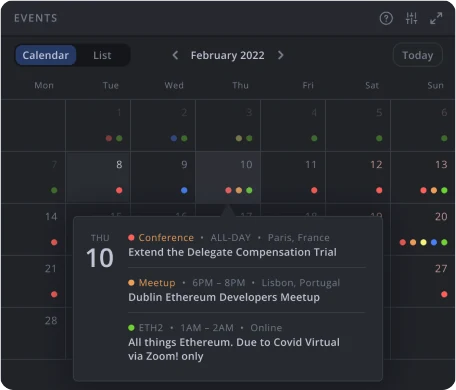Viewport: 456px width, 390px height.
Task: Click the ALL-DAY label in popup
Action: point(231,238)
